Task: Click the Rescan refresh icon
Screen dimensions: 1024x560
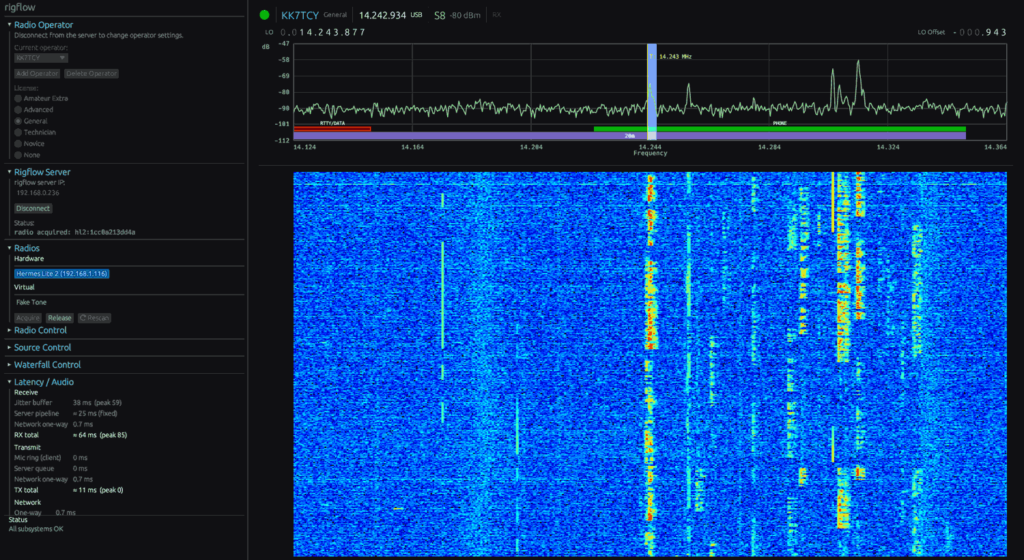Action: tap(83, 318)
